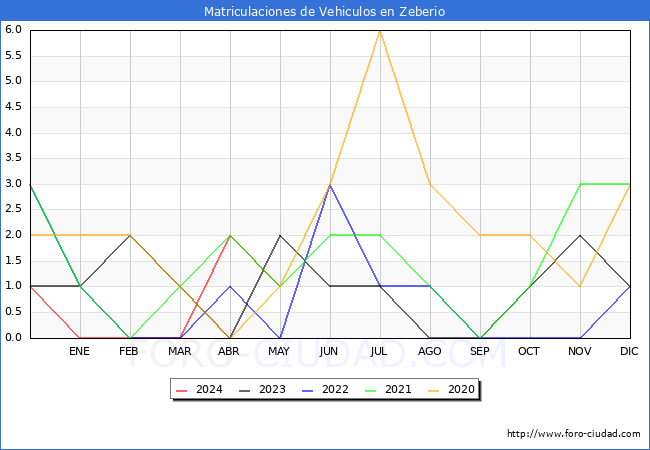Click the 2020 legend entry label
650x450 pixels.
coord(461,390)
